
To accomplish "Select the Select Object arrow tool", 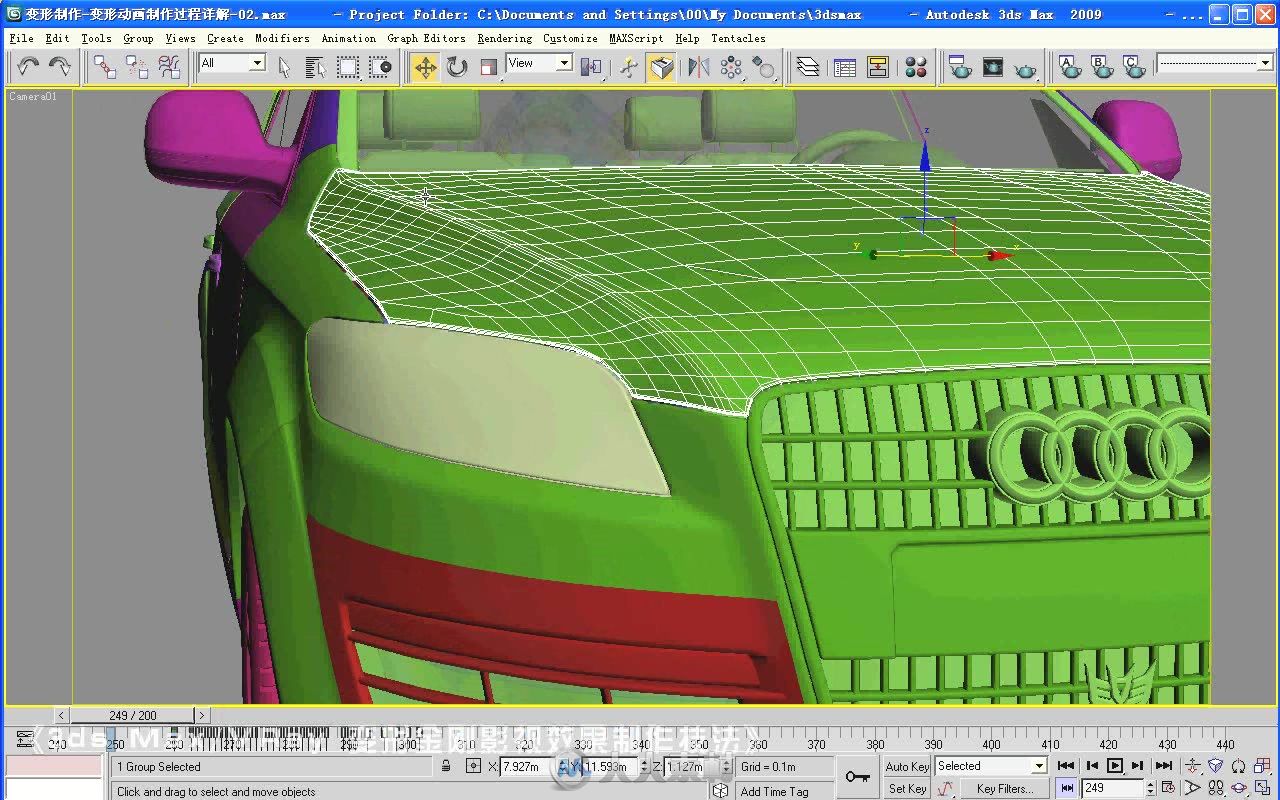I will coord(284,67).
